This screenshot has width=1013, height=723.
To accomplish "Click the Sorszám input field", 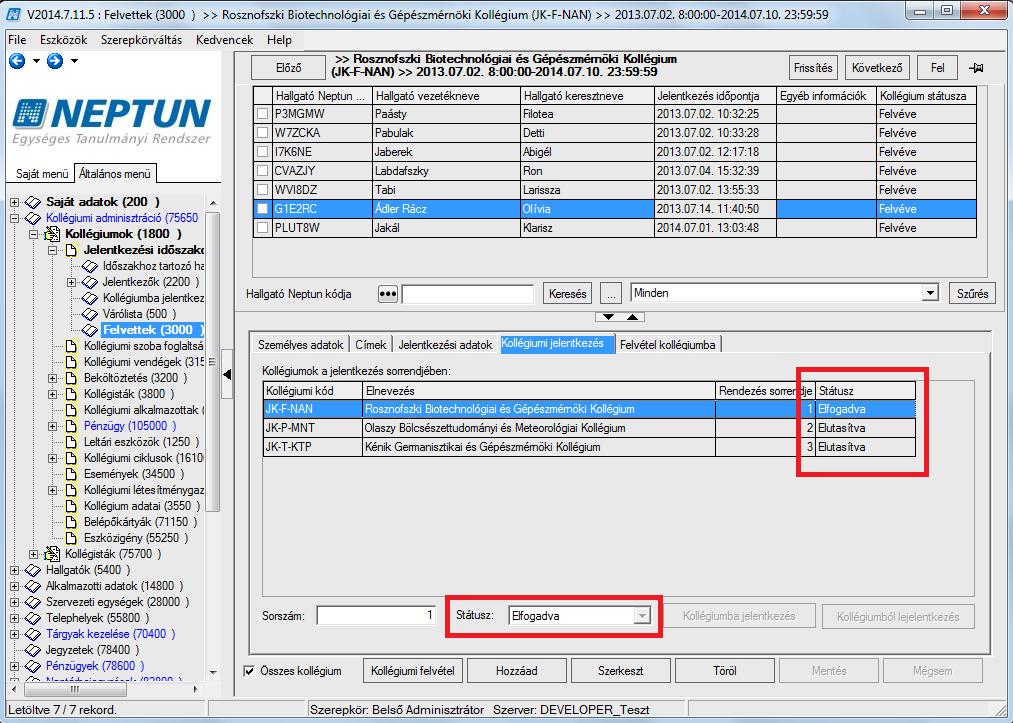I will pyautogui.click(x=377, y=616).
